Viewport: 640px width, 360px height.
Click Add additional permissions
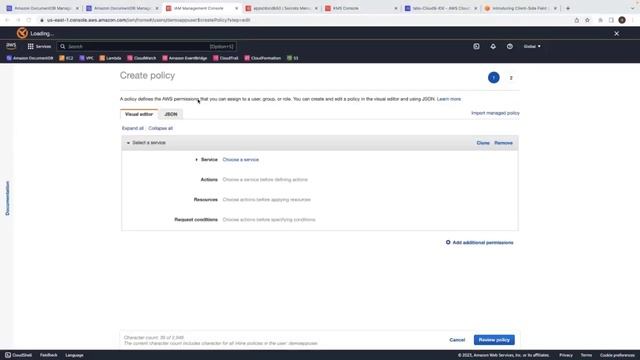tap(480, 242)
